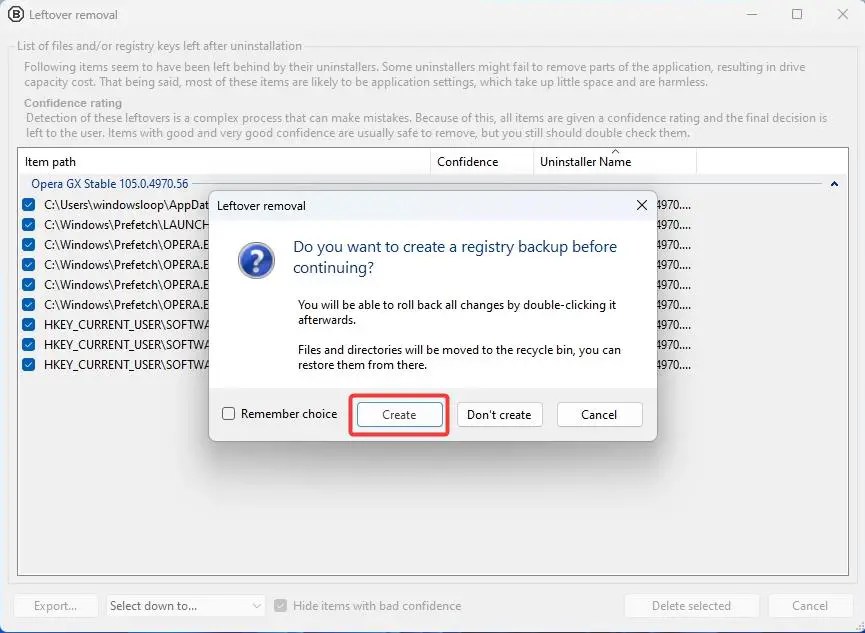The height and width of the screenshot is (633, 865).
Task: Collapse the Opera GX Stable group
Action: pyautogui.click(x=834, y=184)
